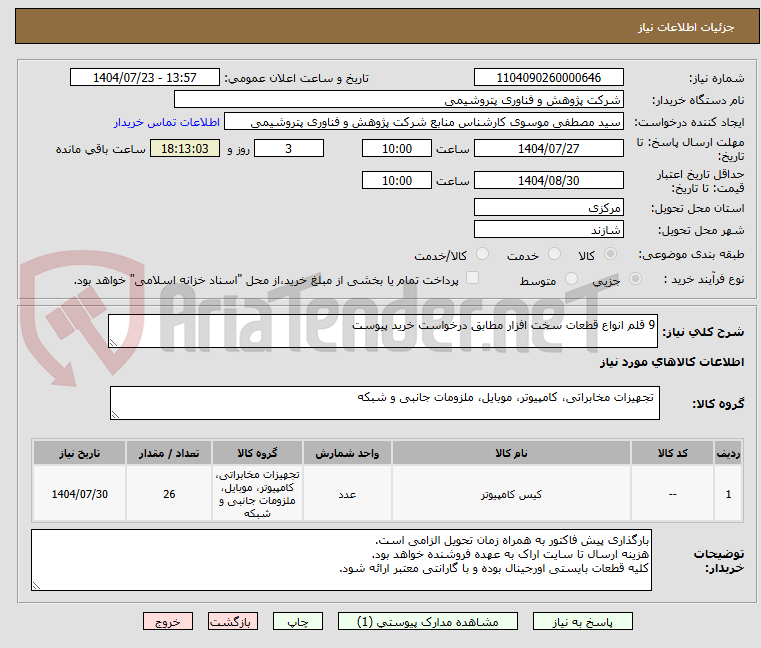The width and height of the screenshot is (761, 648).
Task: Click the تاریخ نیاز column header
Action: pyautogui.click(x=80, y=453)
